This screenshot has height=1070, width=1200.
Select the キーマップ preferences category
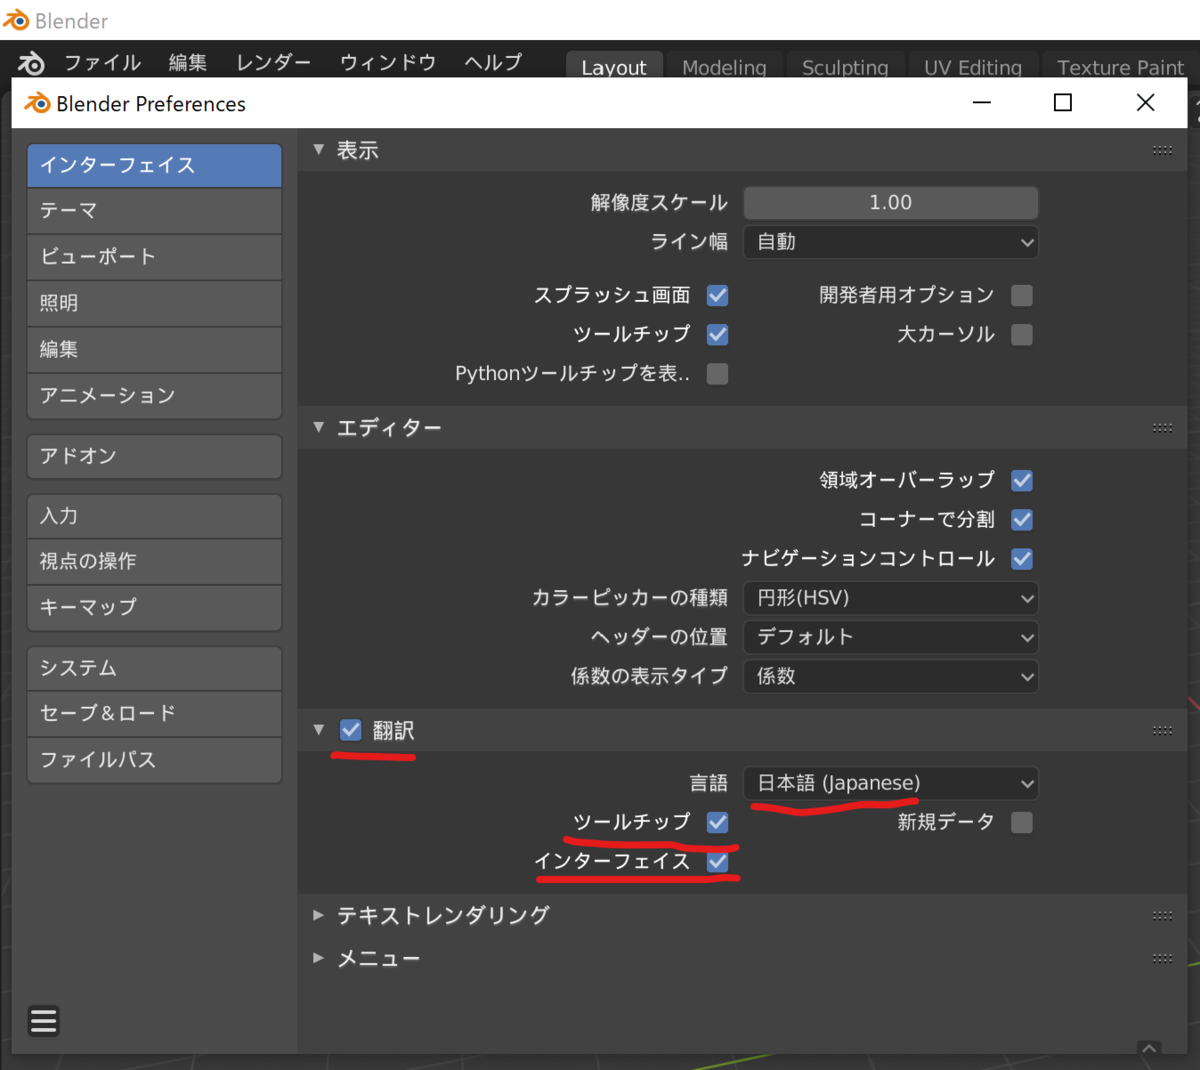click(154, 608)
